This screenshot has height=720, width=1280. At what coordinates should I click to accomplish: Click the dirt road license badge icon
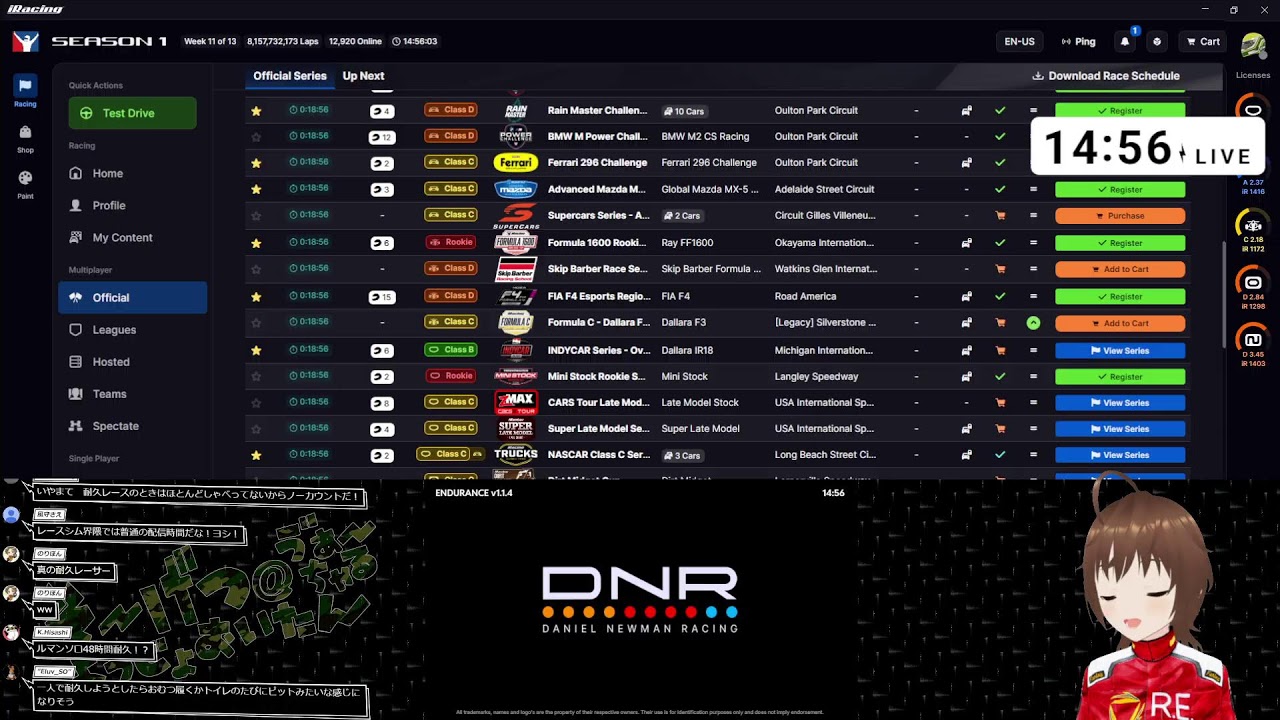(1253, 340)
